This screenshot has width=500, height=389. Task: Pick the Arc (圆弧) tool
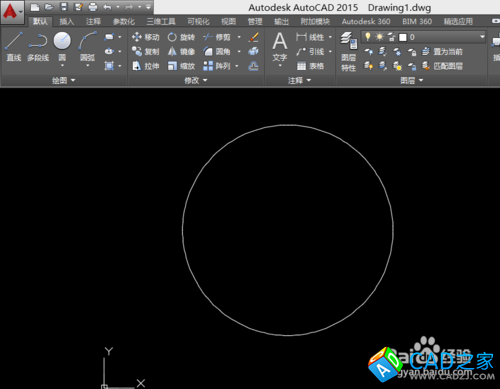coord(88,47)
